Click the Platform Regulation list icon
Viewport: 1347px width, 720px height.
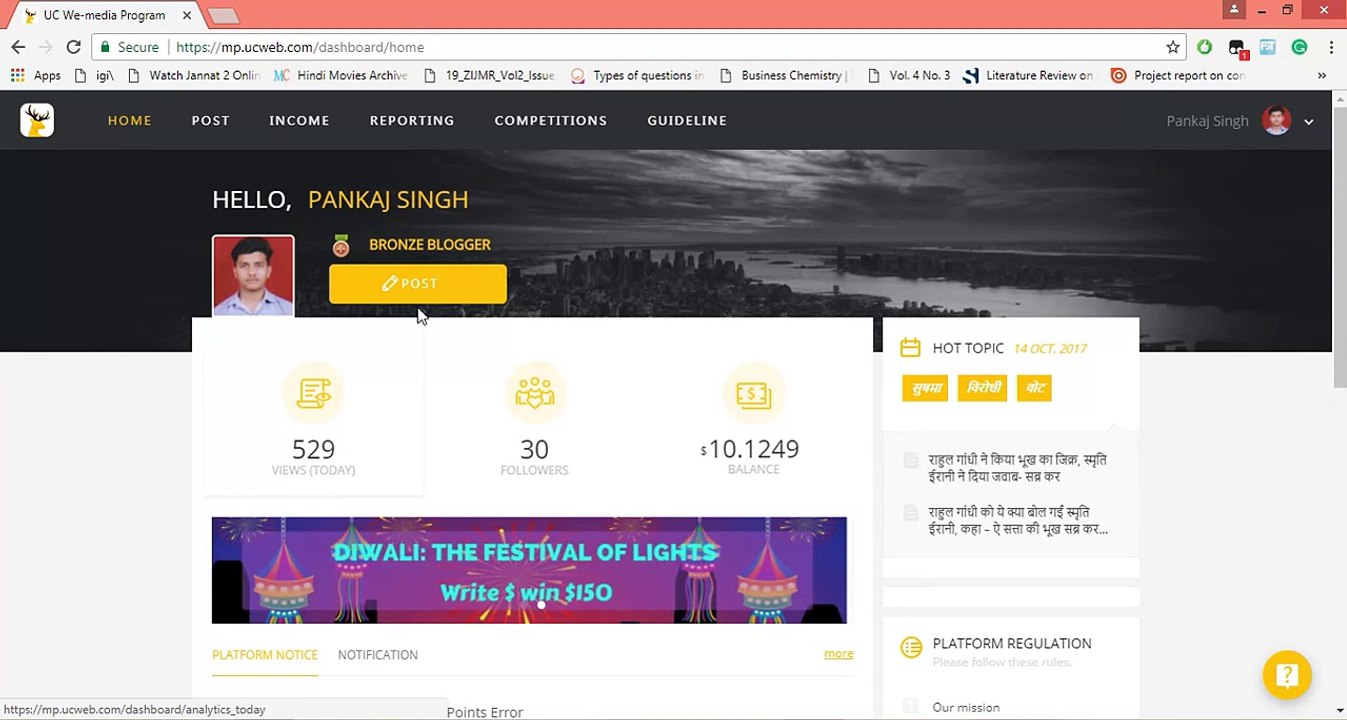coord(911,647)
